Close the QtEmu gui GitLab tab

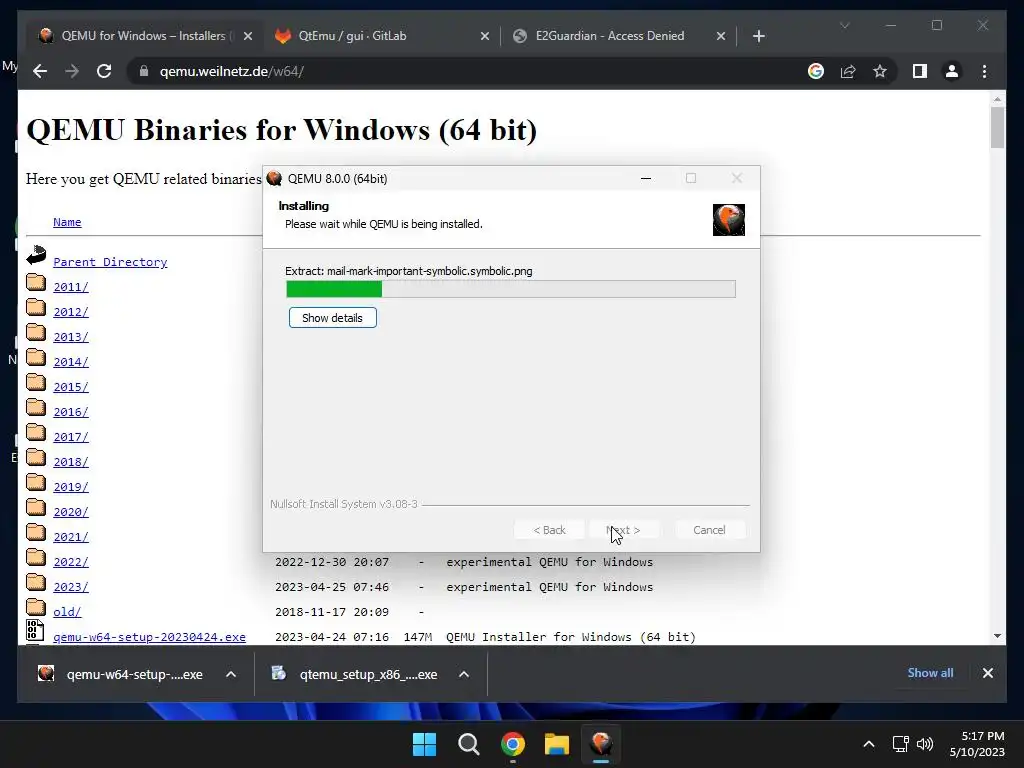485,36
